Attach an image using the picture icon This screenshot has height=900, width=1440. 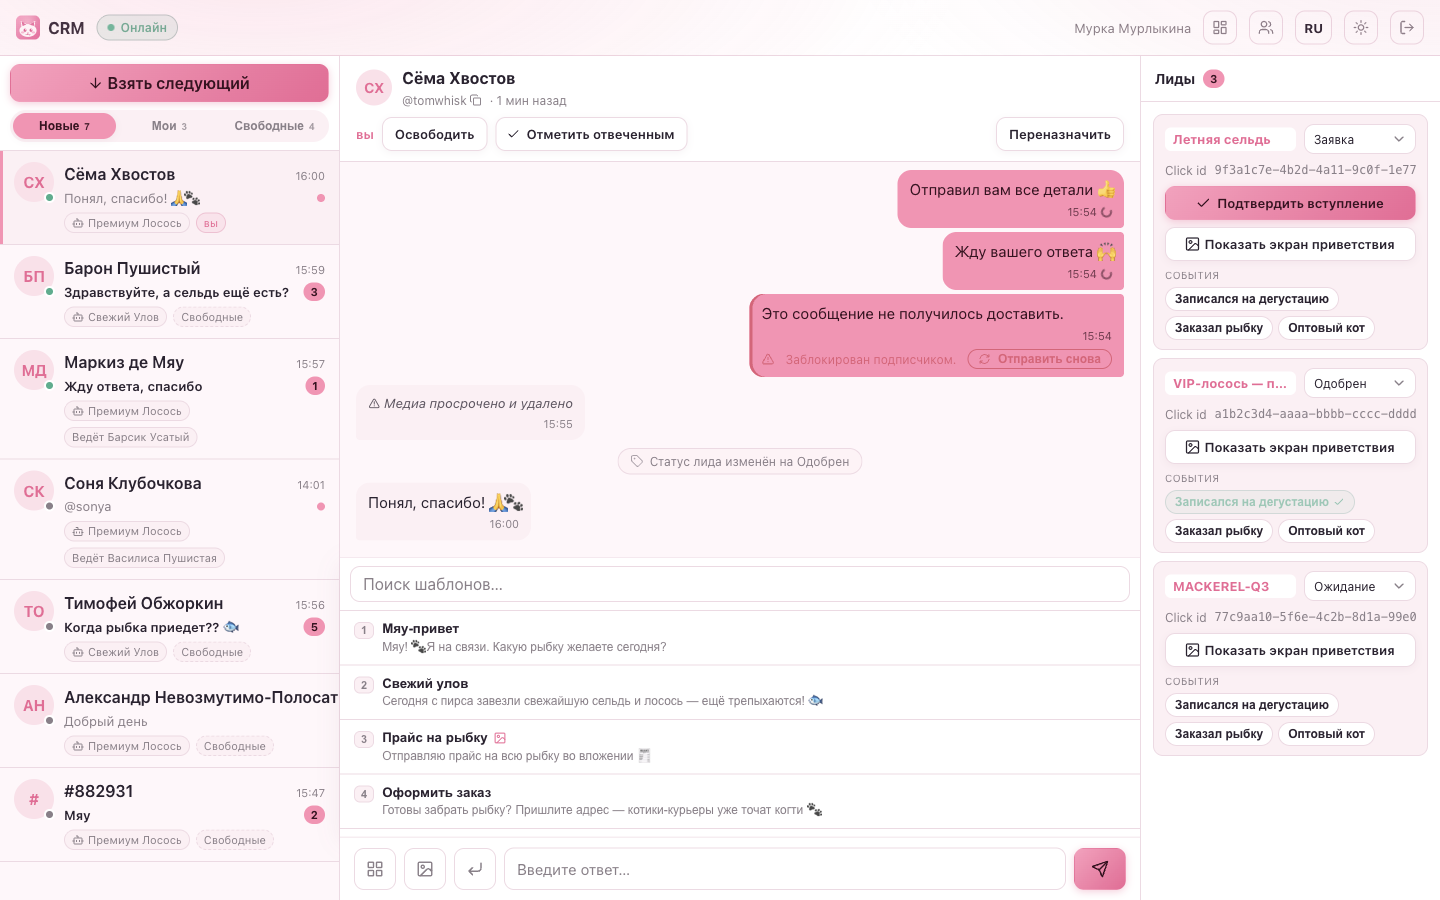(425, 869)
